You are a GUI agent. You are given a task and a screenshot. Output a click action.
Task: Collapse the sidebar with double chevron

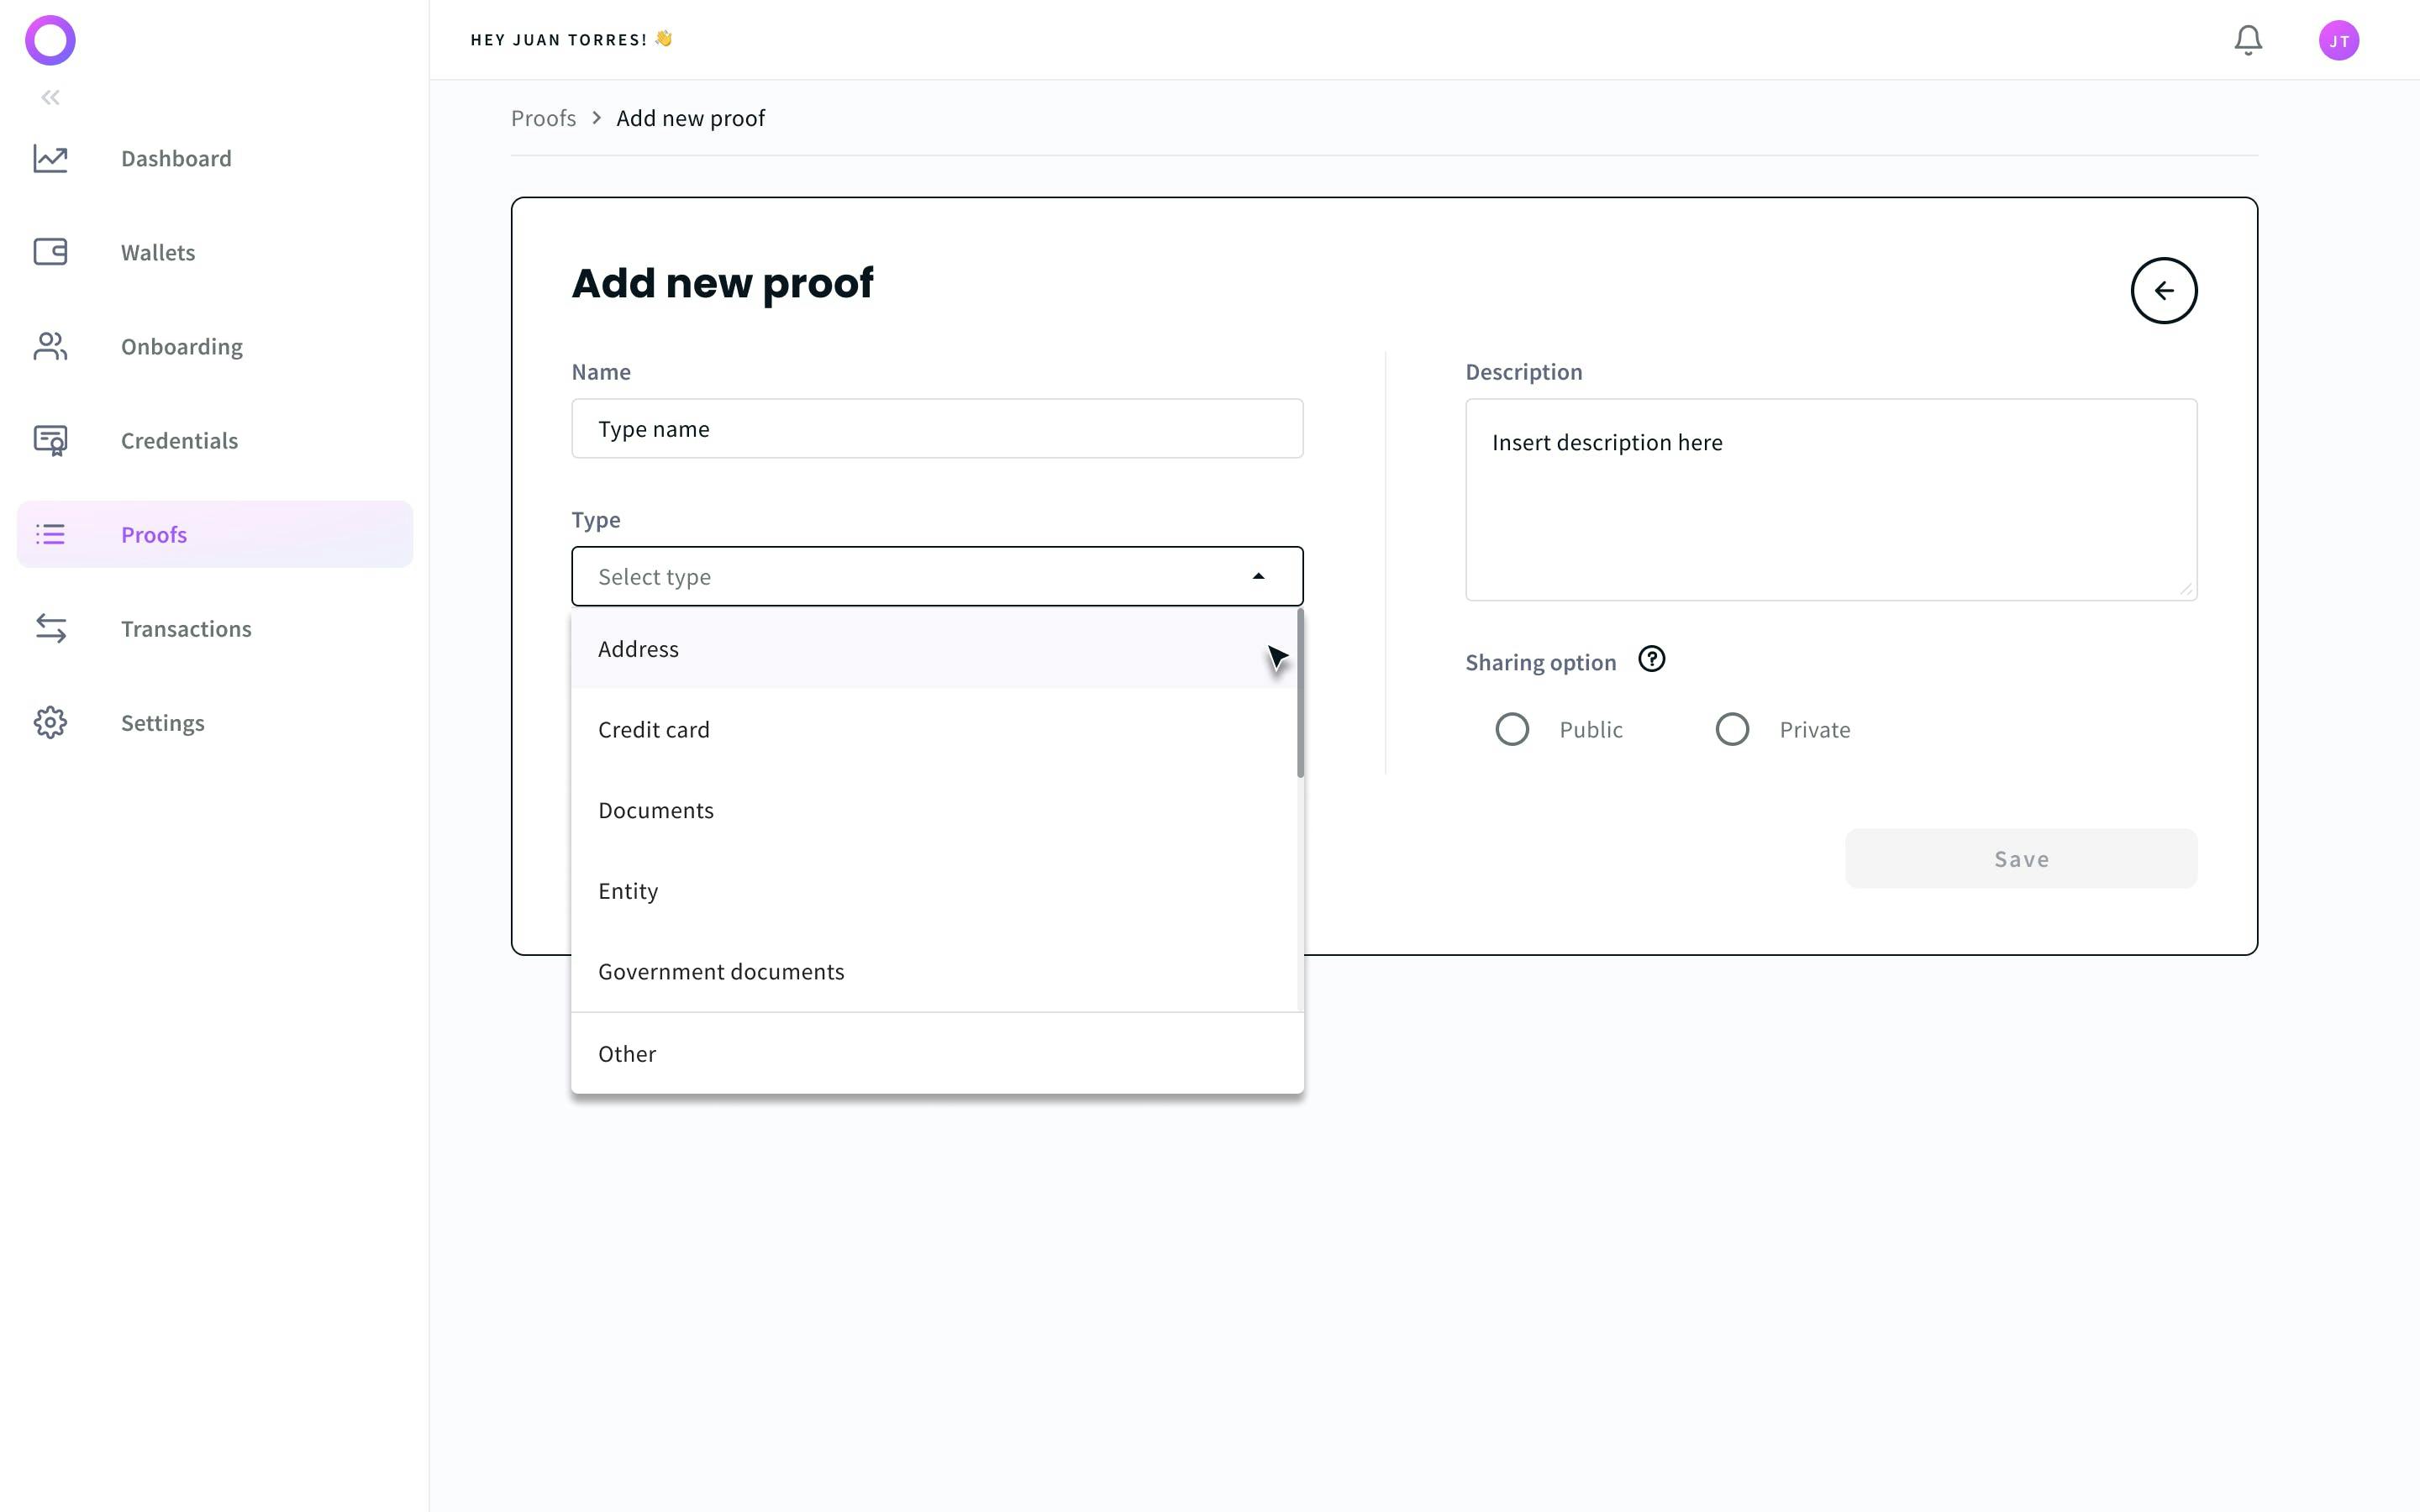50,97
